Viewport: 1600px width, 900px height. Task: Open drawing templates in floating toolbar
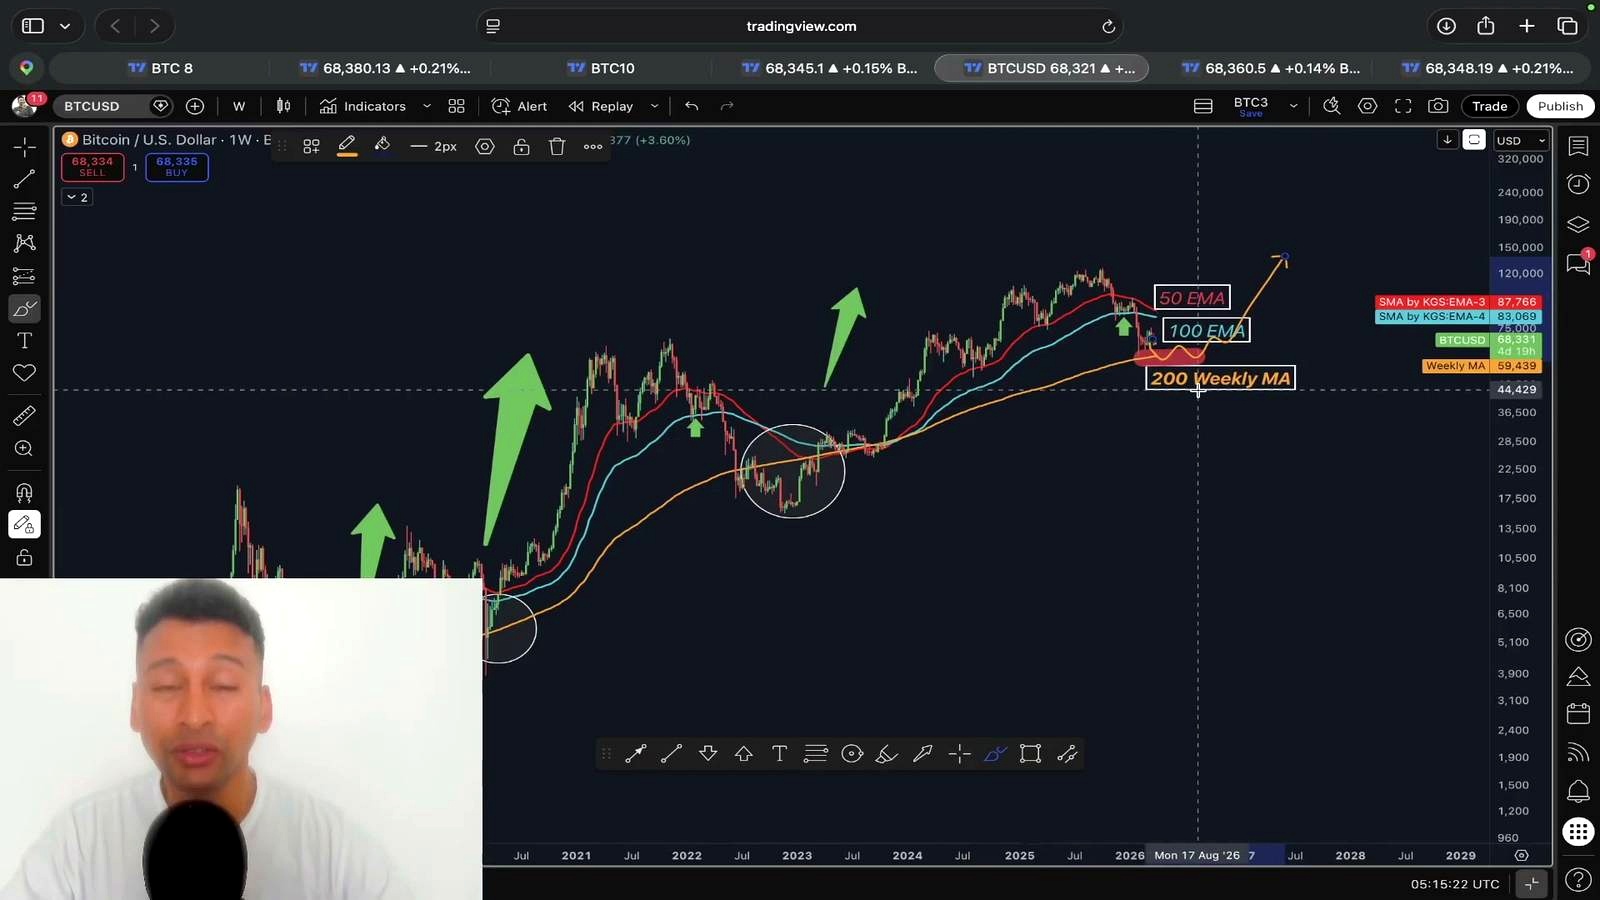(x=312, y=147)
